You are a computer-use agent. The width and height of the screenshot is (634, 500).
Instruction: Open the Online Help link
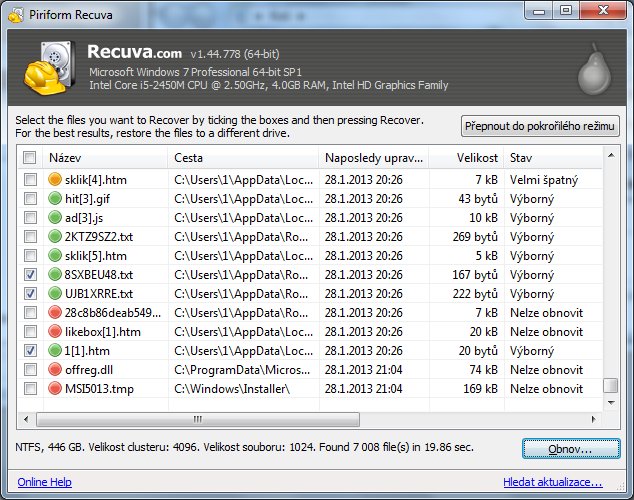[44, 482]
